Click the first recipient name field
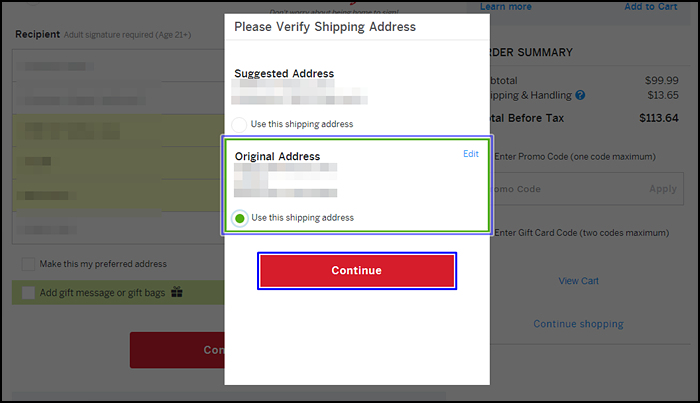 (x=118, y=66)
